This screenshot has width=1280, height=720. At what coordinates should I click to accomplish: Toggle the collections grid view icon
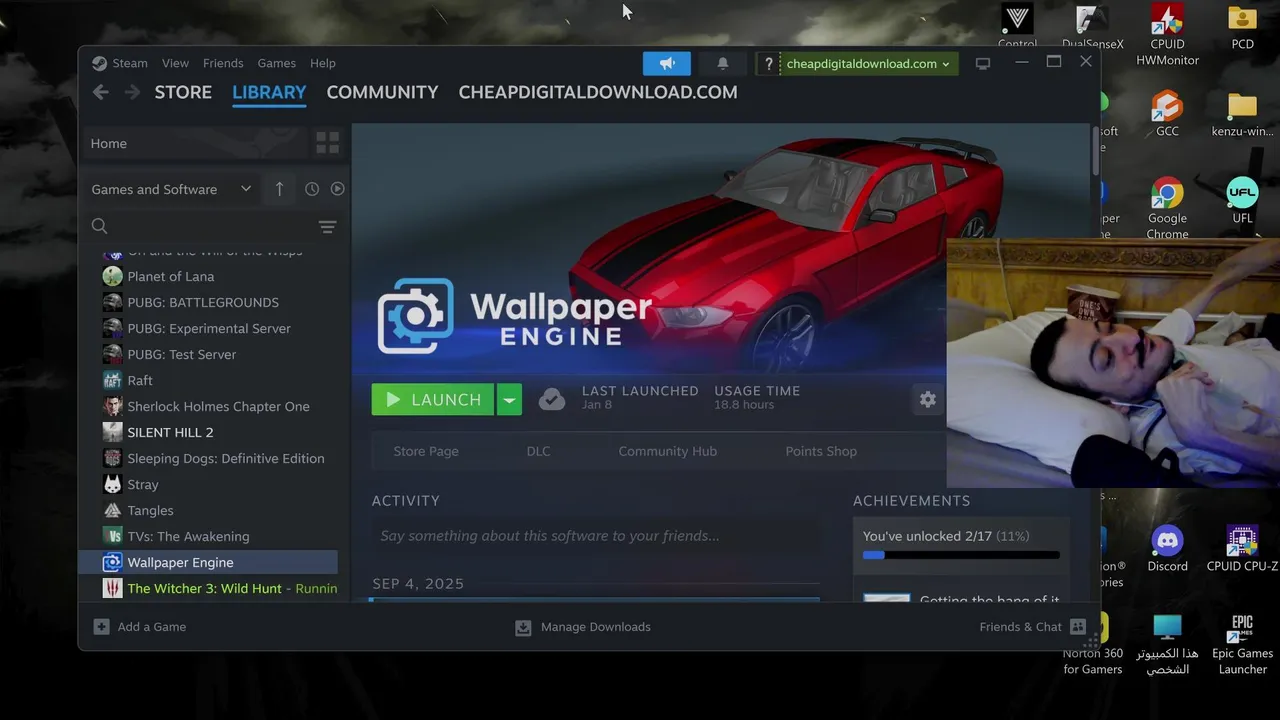(327, 143)
